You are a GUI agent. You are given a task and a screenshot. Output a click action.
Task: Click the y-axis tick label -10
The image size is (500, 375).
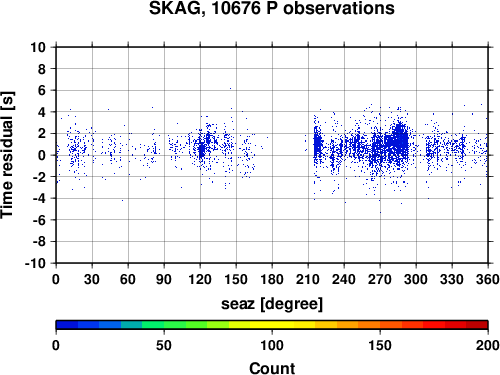coord(35,263)
